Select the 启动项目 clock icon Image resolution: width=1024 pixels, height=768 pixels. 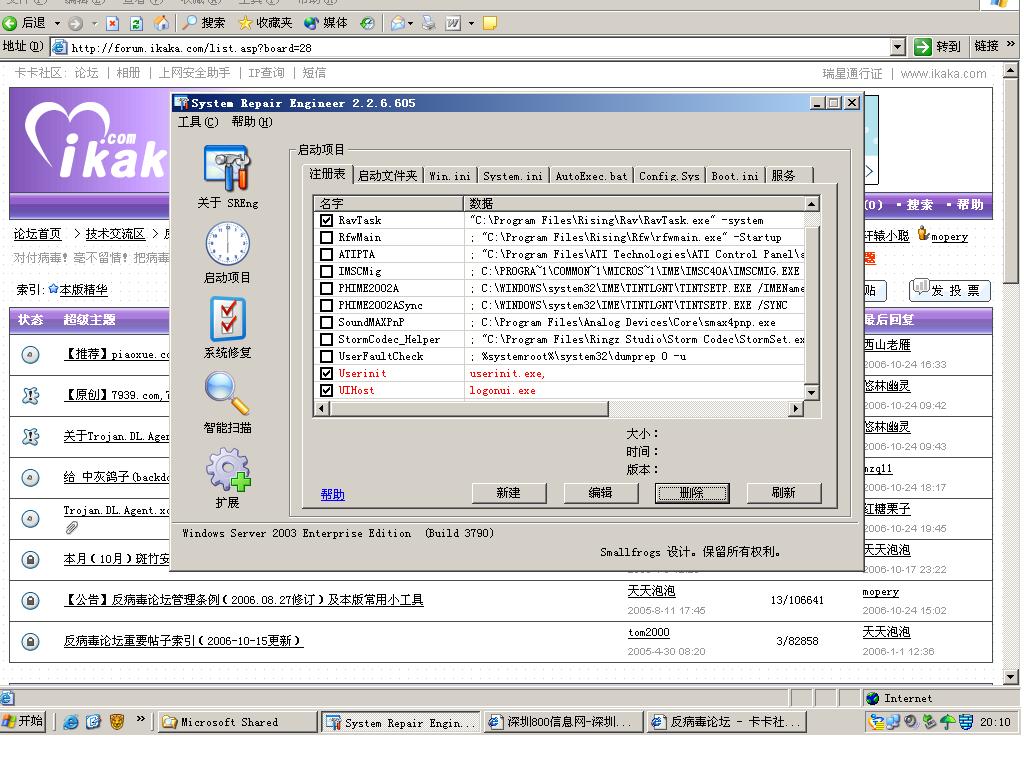click(227, 244)
